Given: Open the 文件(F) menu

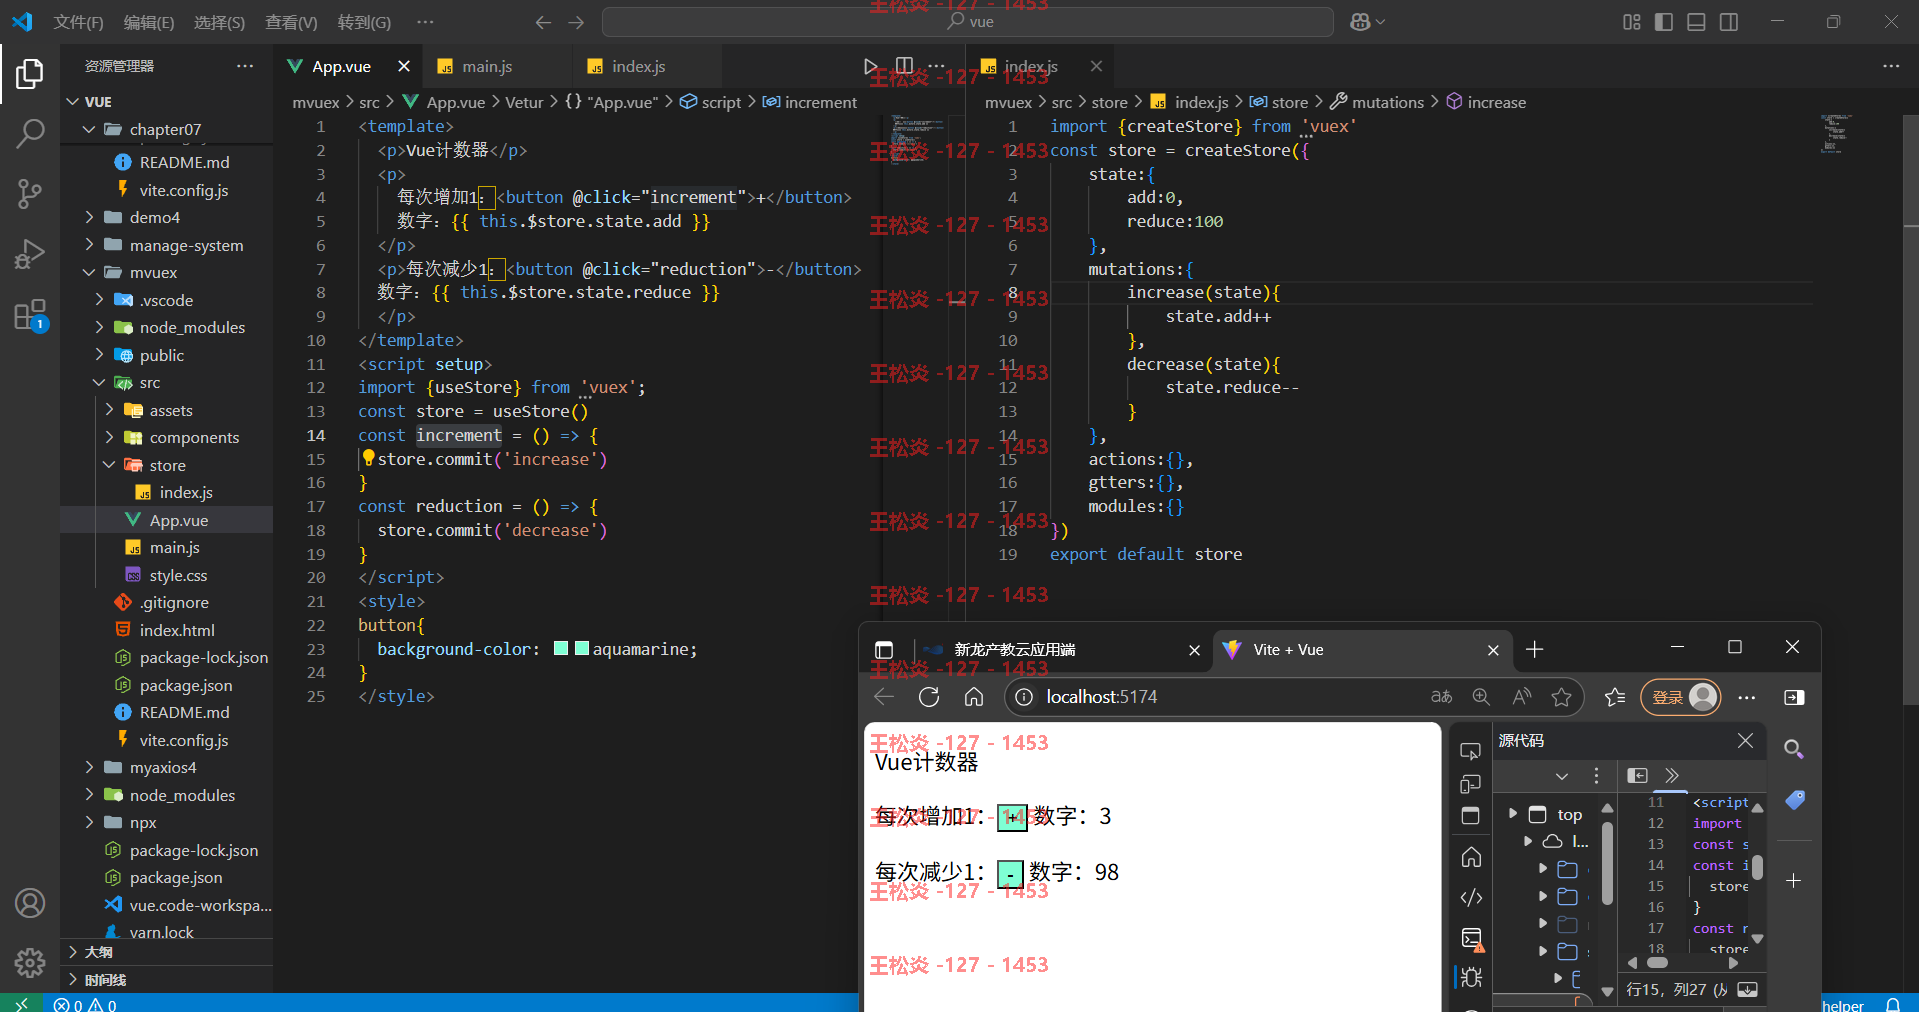Looking at the screenshot, I should (78, 22).
